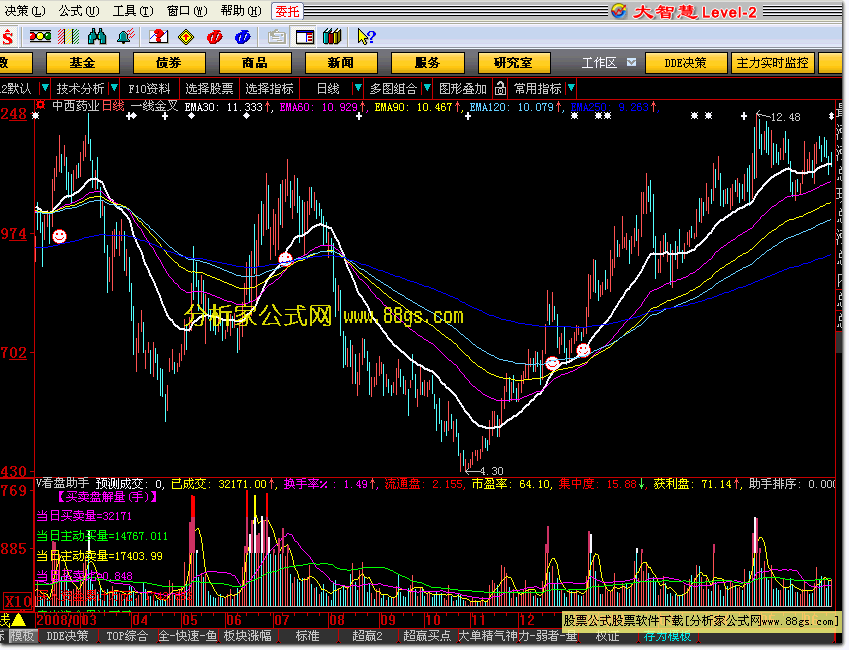The width and height of the screenshot is (849, 650).
Task: Expand the 工作区 dropdown arrow
Action: coord(631,62)
